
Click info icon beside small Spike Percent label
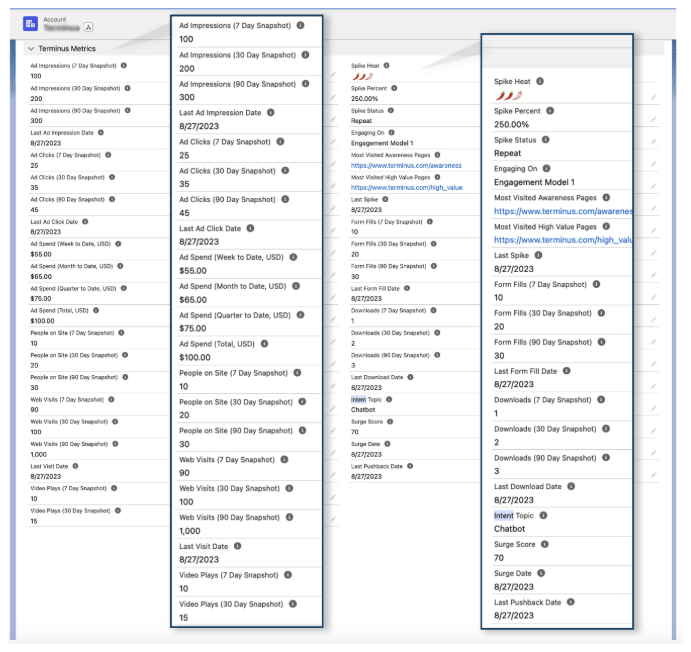click(x=394, y=88)
